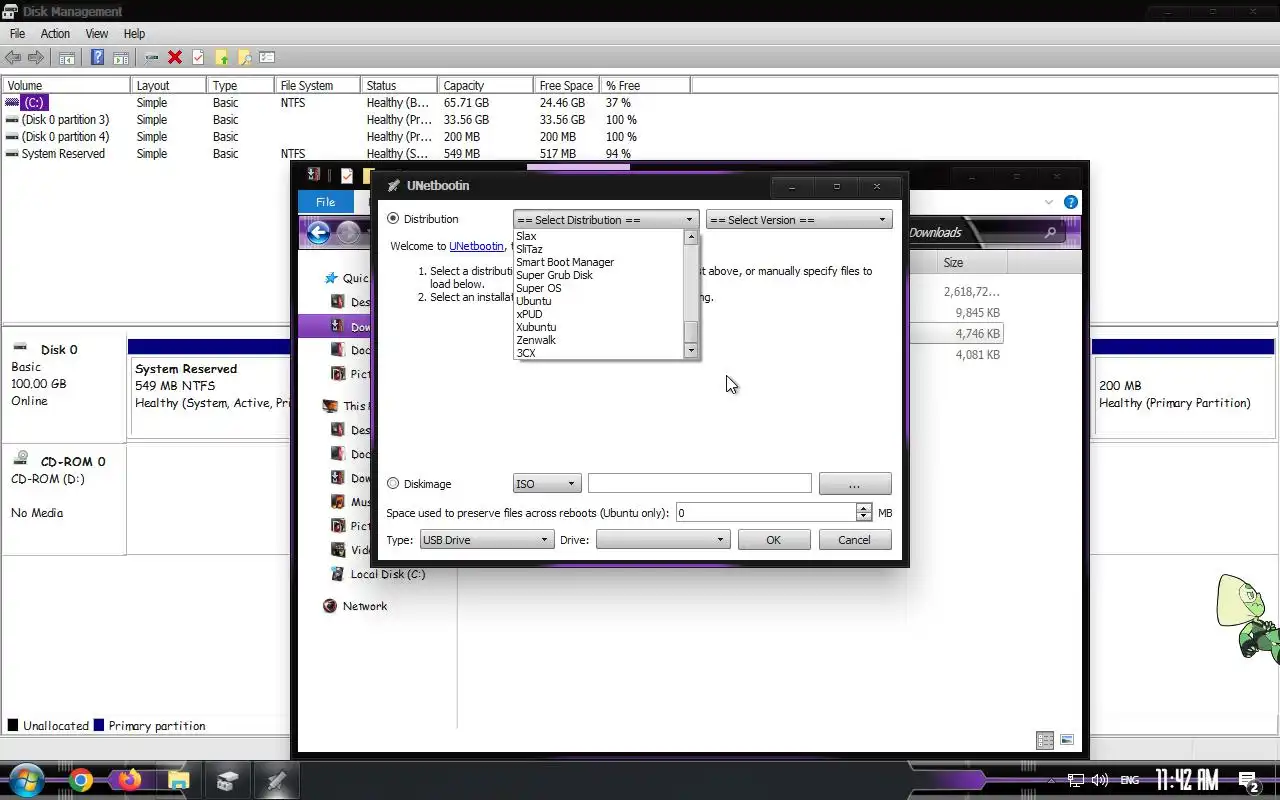The image size is (1280, 800).
Task: Click distribution list scrollbar down arrow
Action: point(690,351)
